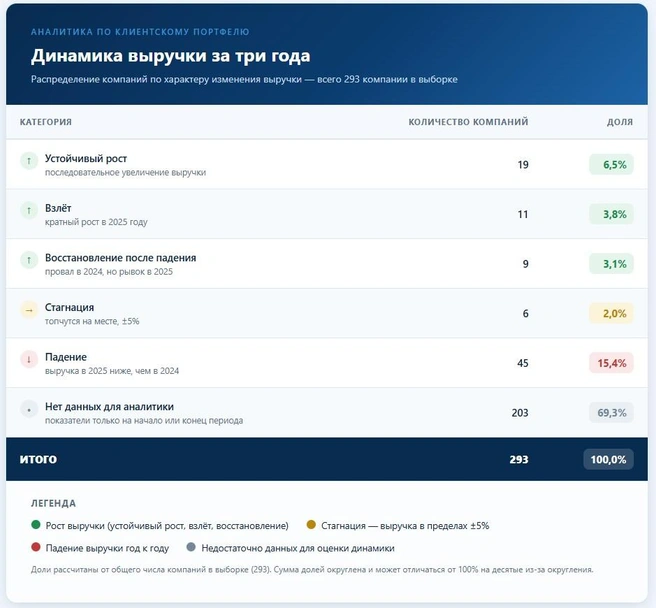656x608 pixels.
Task: Click the АНАЛИТИКА ПО КЛИЕНТСКОМУ ПОРТФЕЛЮ label
Action: 140,32
